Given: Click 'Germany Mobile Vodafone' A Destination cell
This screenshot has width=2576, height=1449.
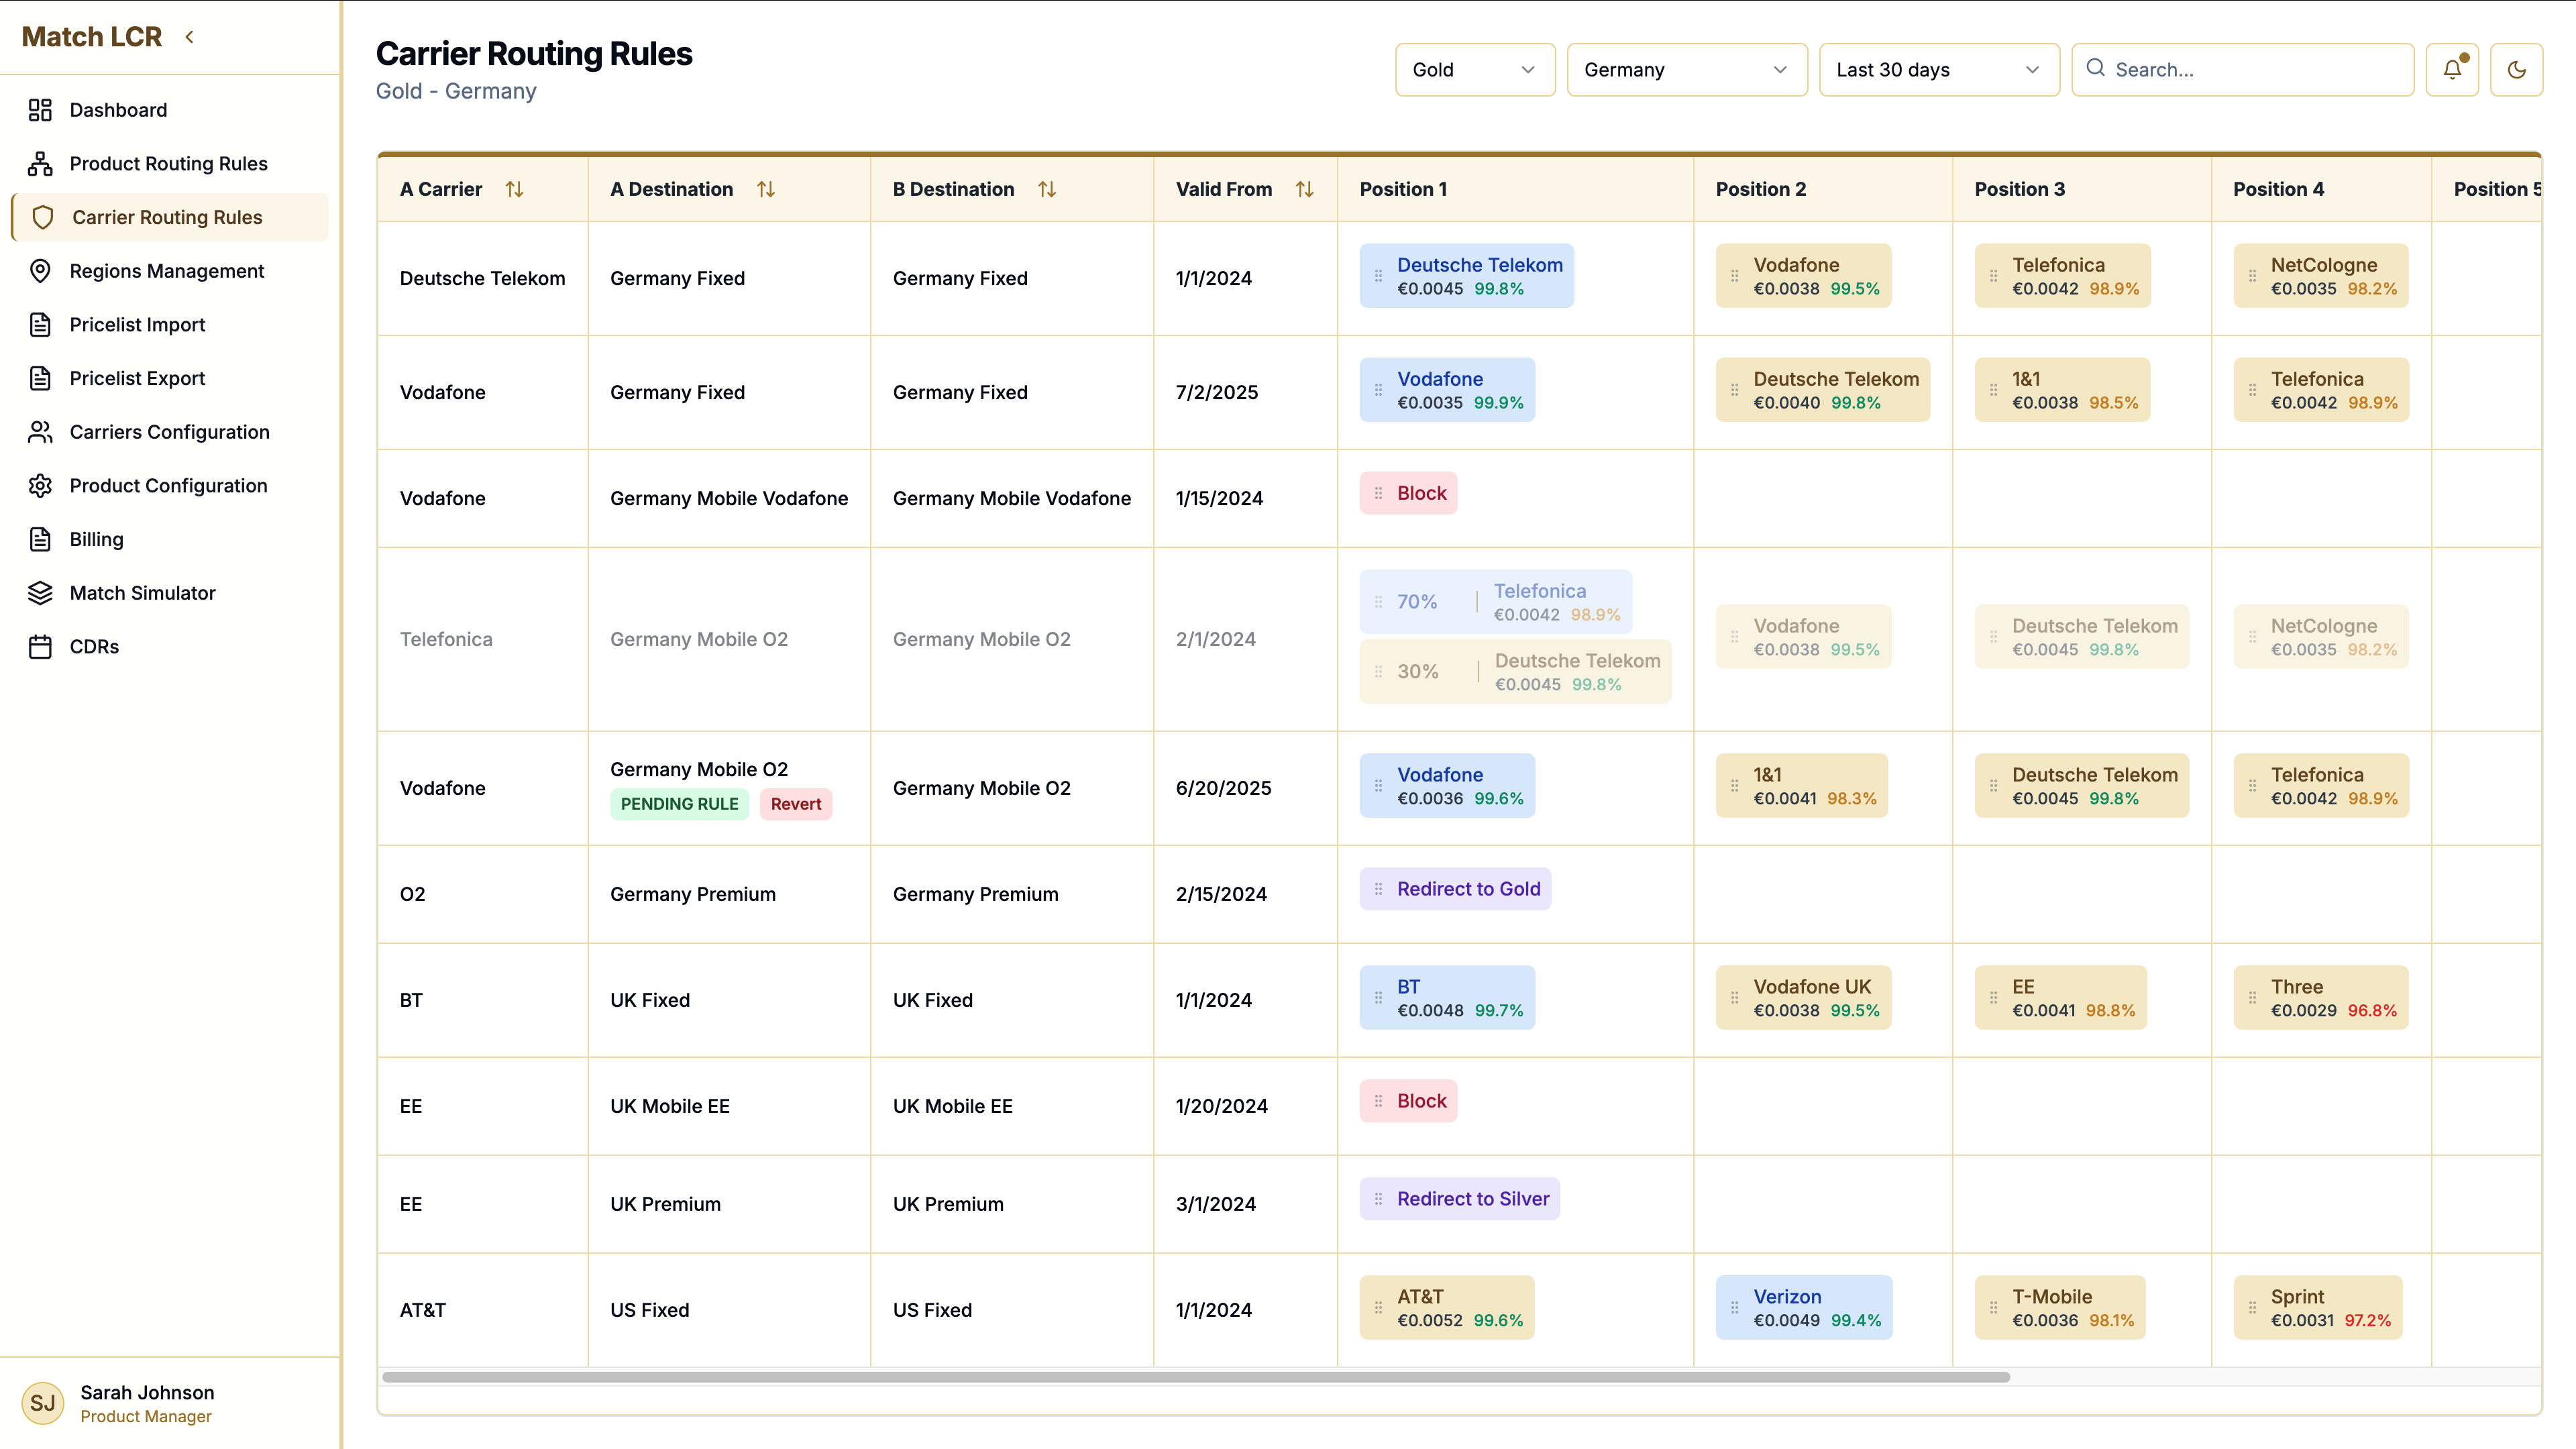Looking at the screenshot, I should 729,498.
